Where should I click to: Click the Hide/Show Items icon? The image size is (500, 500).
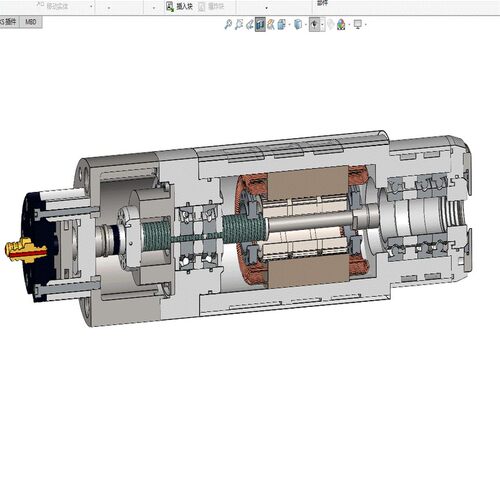314,24
